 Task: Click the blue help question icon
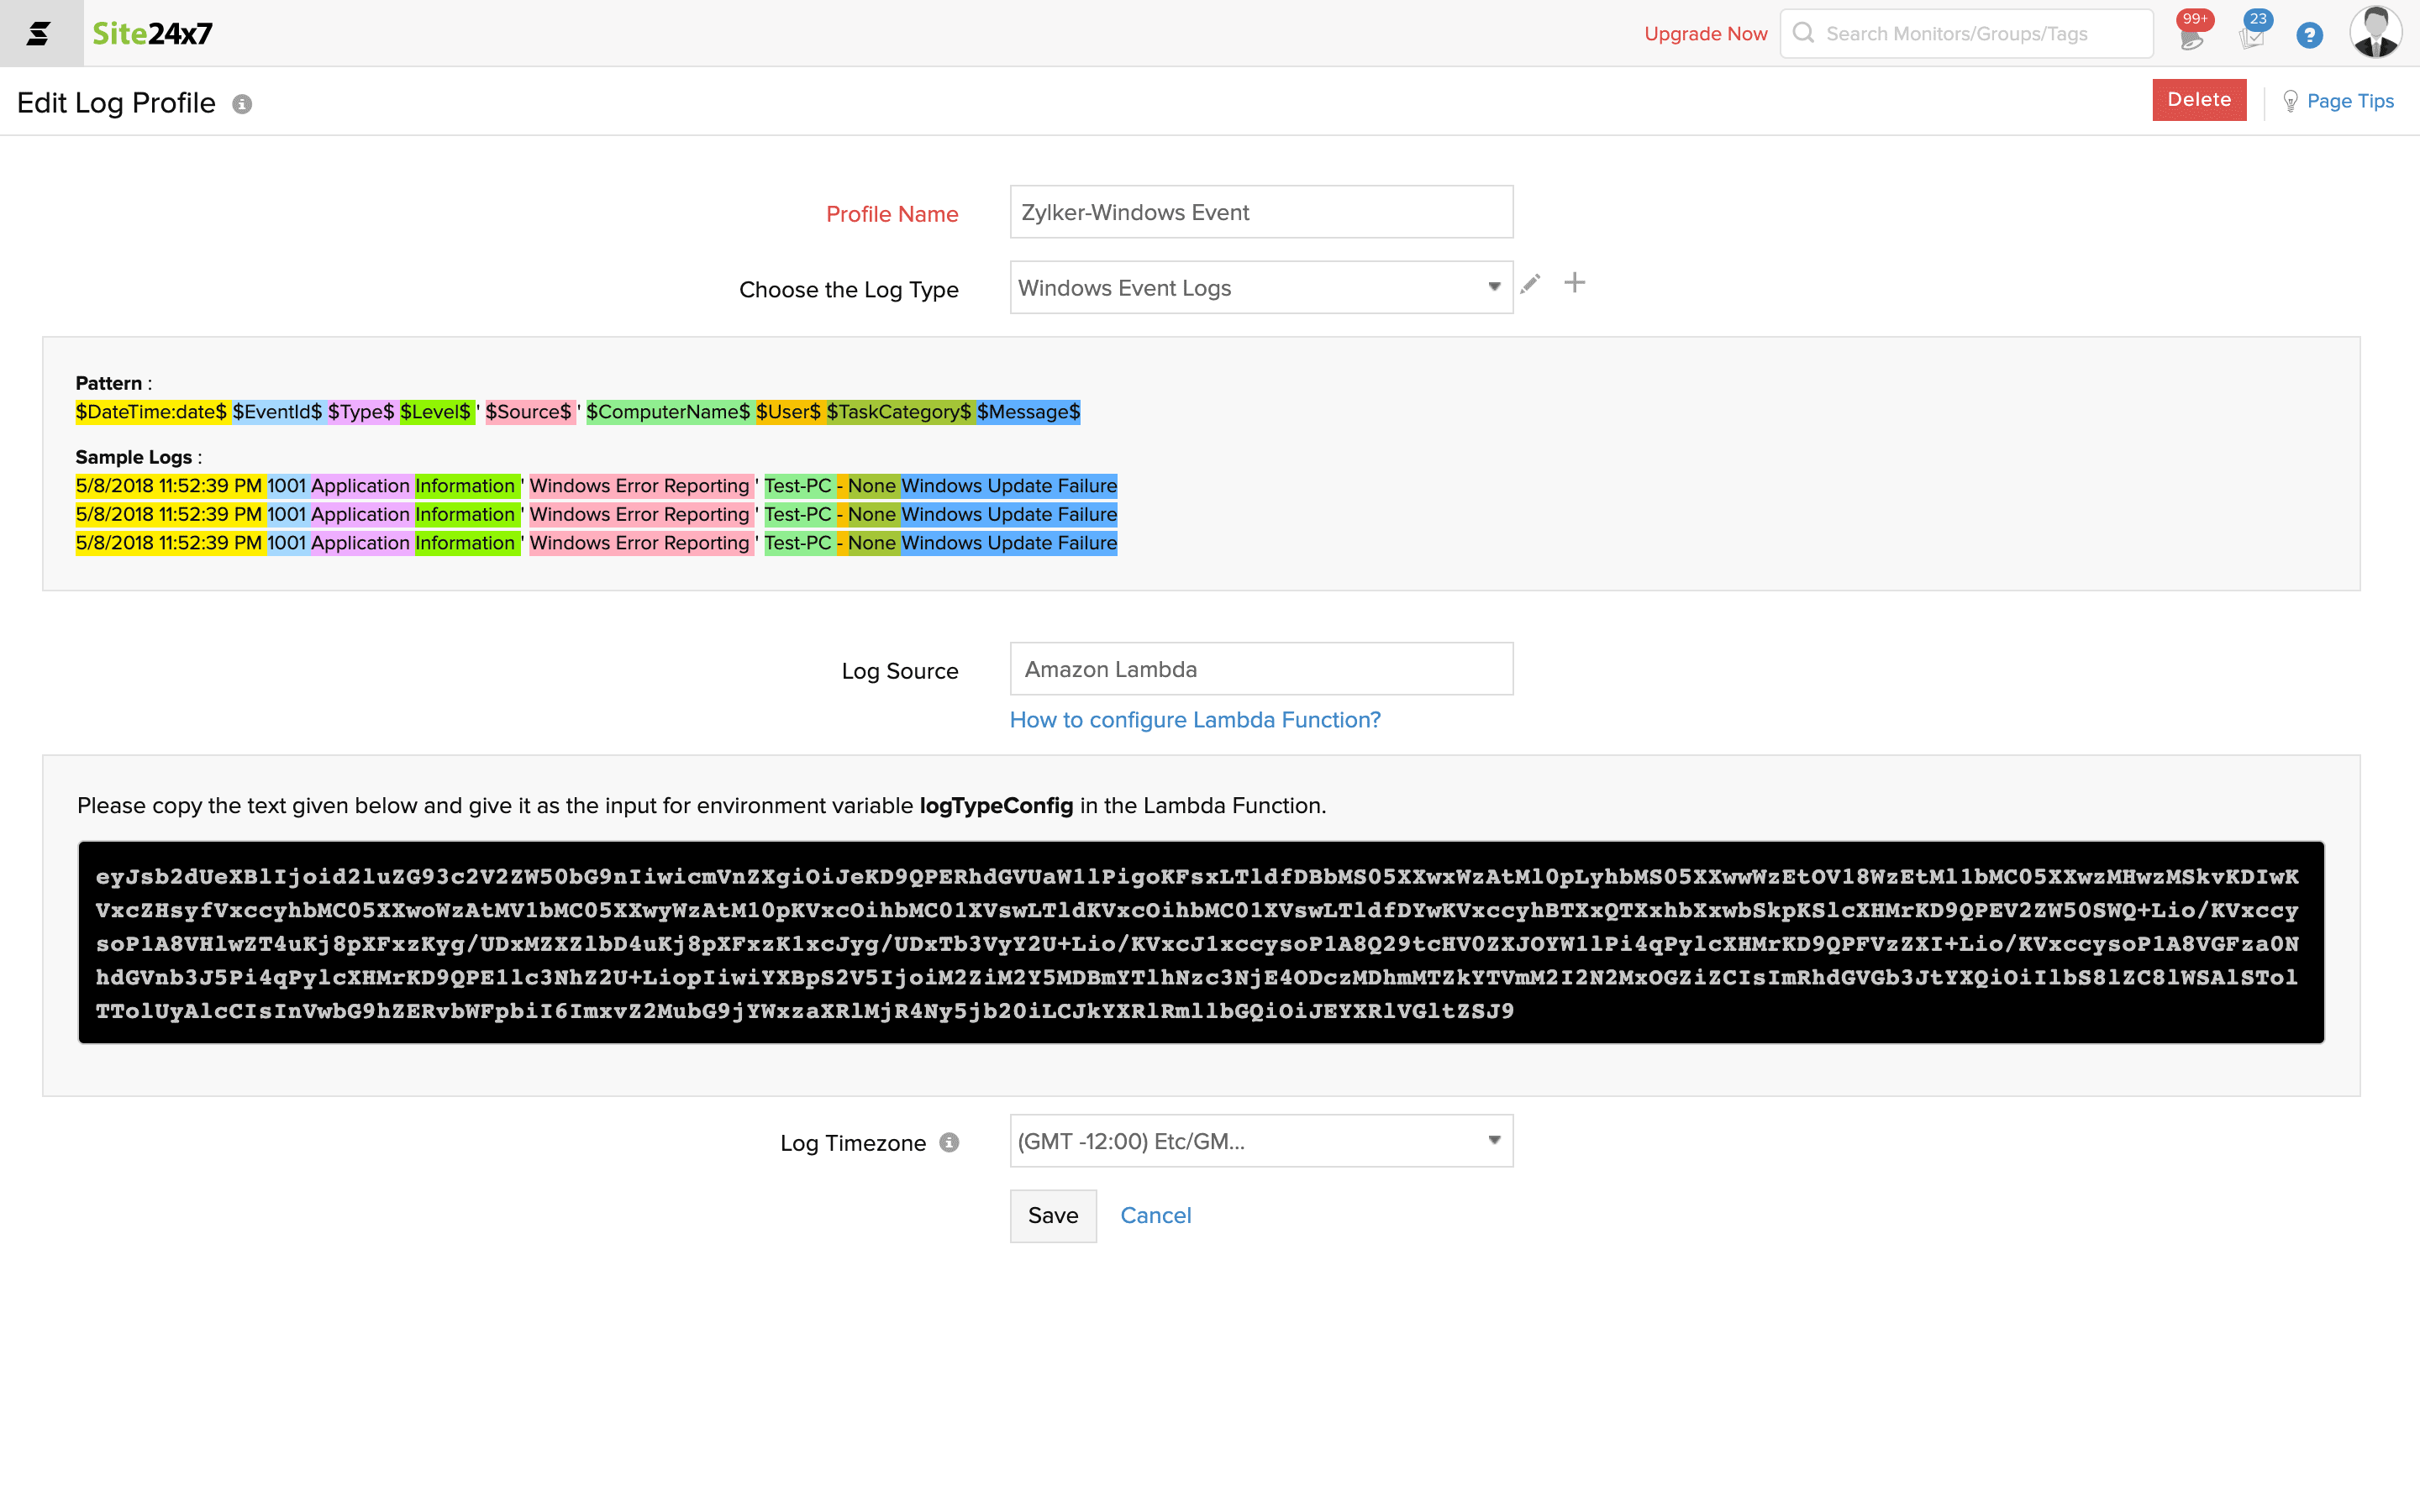coord(2309,36)
